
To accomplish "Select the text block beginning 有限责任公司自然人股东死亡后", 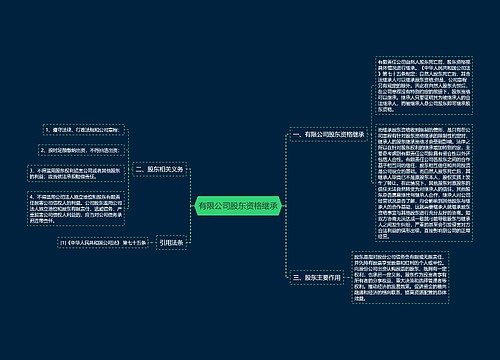I will point(424,85).
